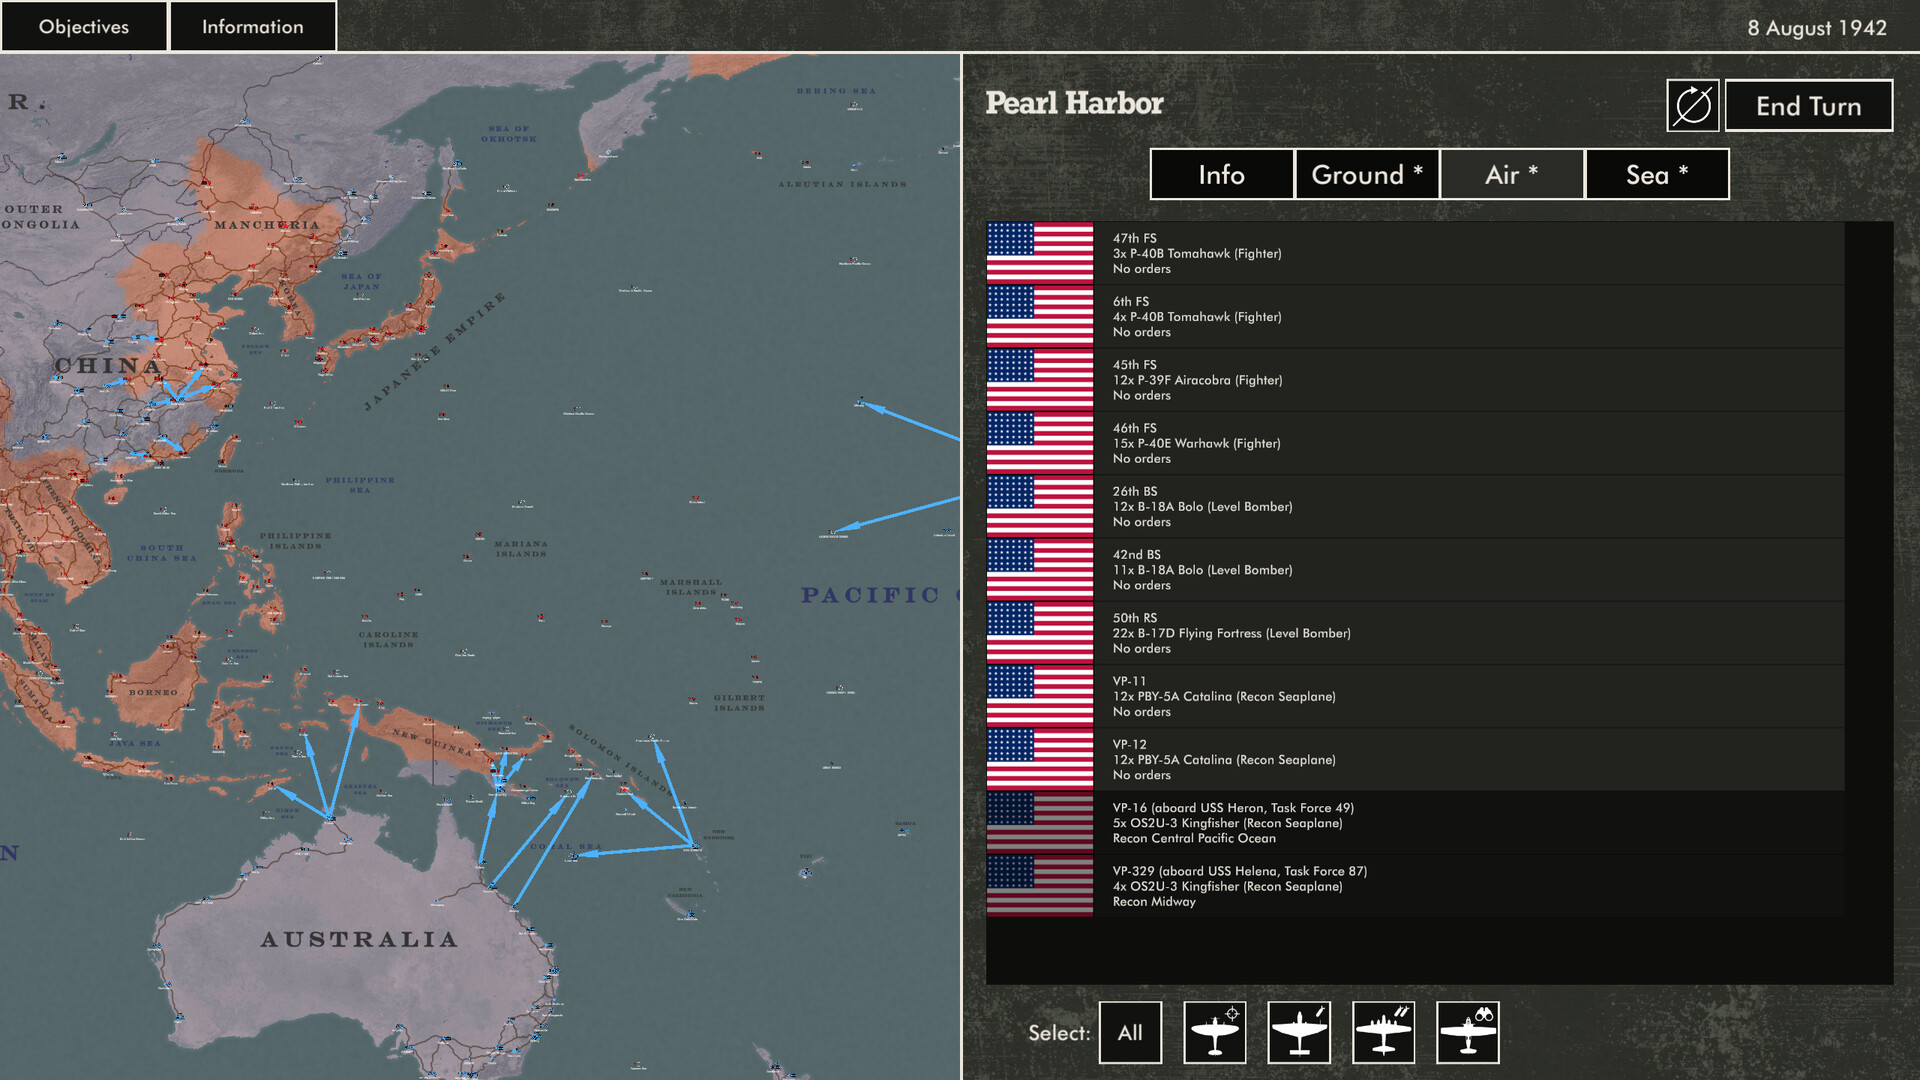Viewport: 1920px width, 1080px height.
Task: Select recon planes using the binoculars plane icon
Action: click(1467, 1032)
